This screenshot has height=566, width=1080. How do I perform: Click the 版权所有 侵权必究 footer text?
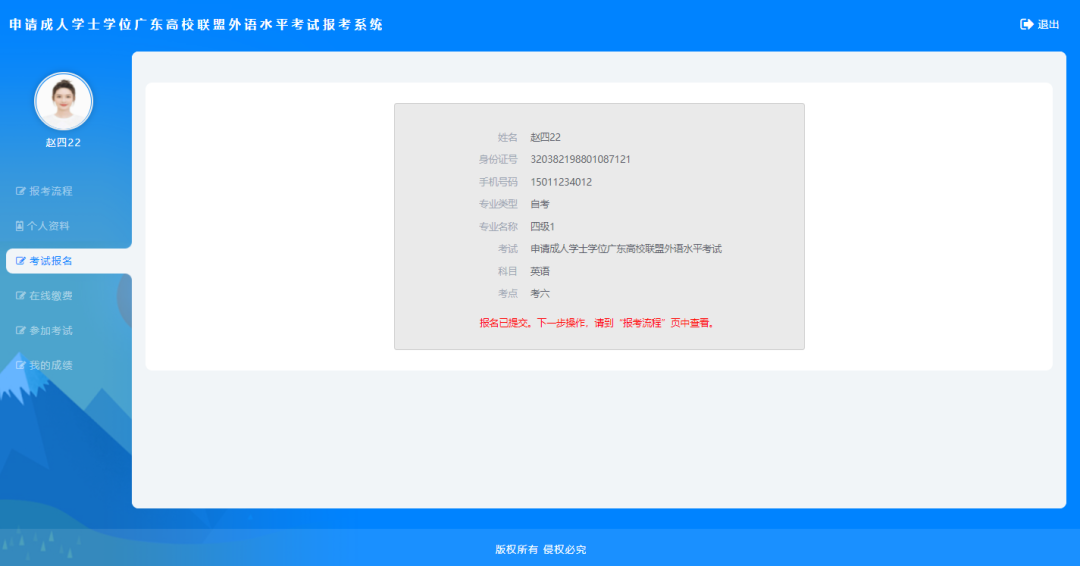click(x=540, y=549)
